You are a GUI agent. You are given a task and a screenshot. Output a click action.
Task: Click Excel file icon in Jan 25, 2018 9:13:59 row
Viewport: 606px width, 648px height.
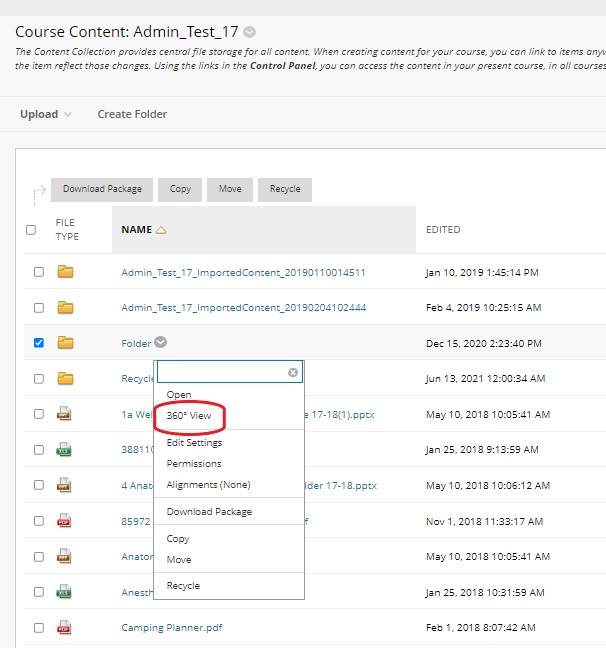(64, 449)
